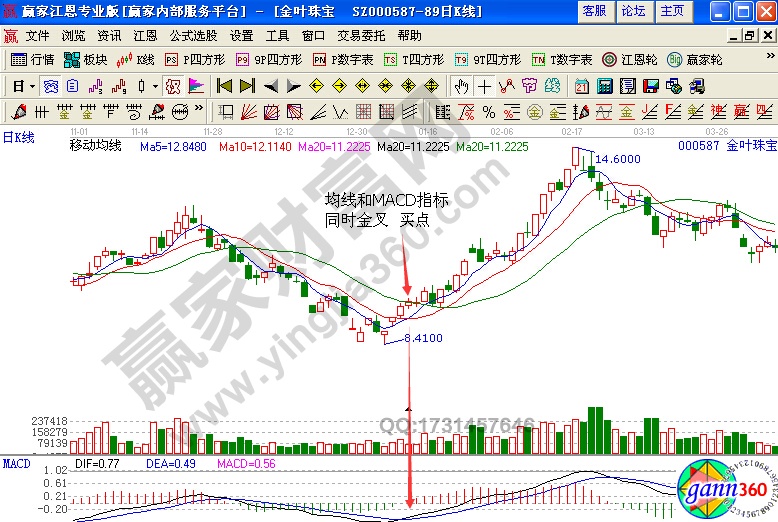Toggle the crosshair cursor mode

[485, 85]
